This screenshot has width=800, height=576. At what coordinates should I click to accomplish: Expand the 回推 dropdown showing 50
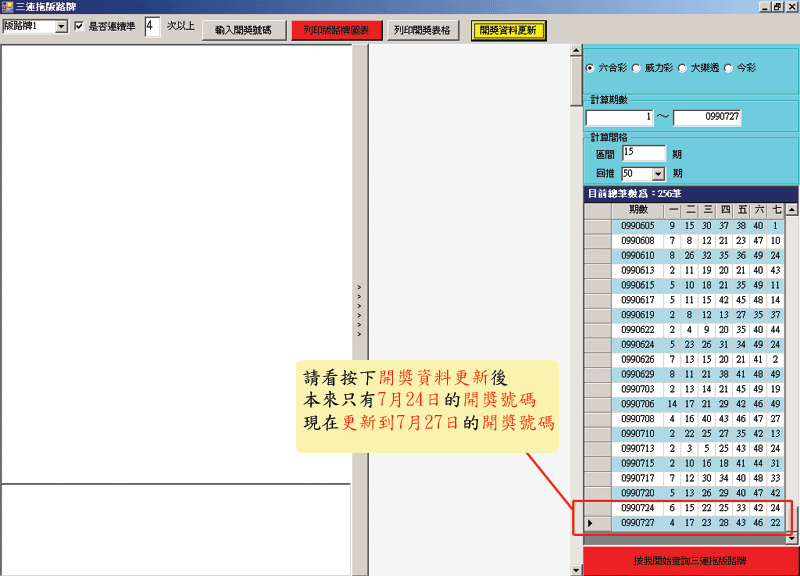click(657, 173)
